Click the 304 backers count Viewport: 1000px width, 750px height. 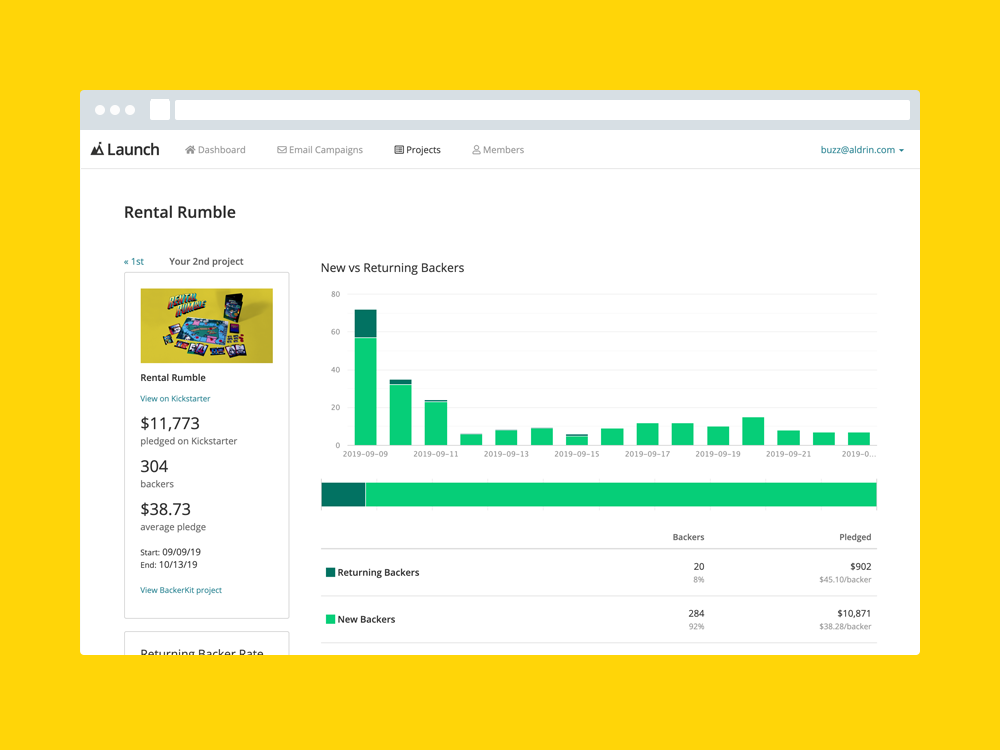tap(154, 466)
